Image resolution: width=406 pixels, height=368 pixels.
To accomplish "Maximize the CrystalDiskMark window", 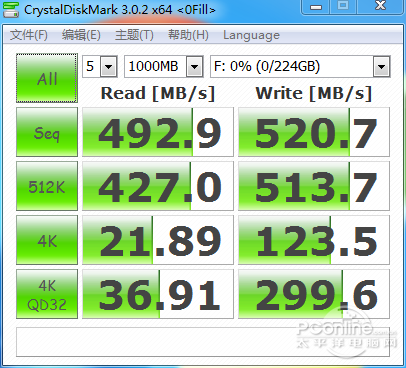I will [x=343, y=7].
